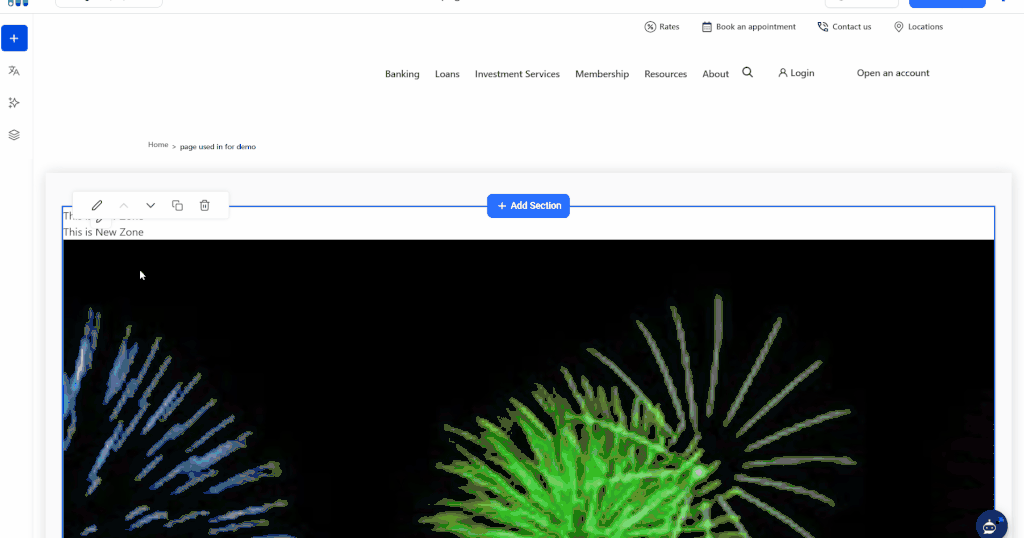
Task: Click 'page used in for demo' breadcrumb text
Action: coord(217,147)
